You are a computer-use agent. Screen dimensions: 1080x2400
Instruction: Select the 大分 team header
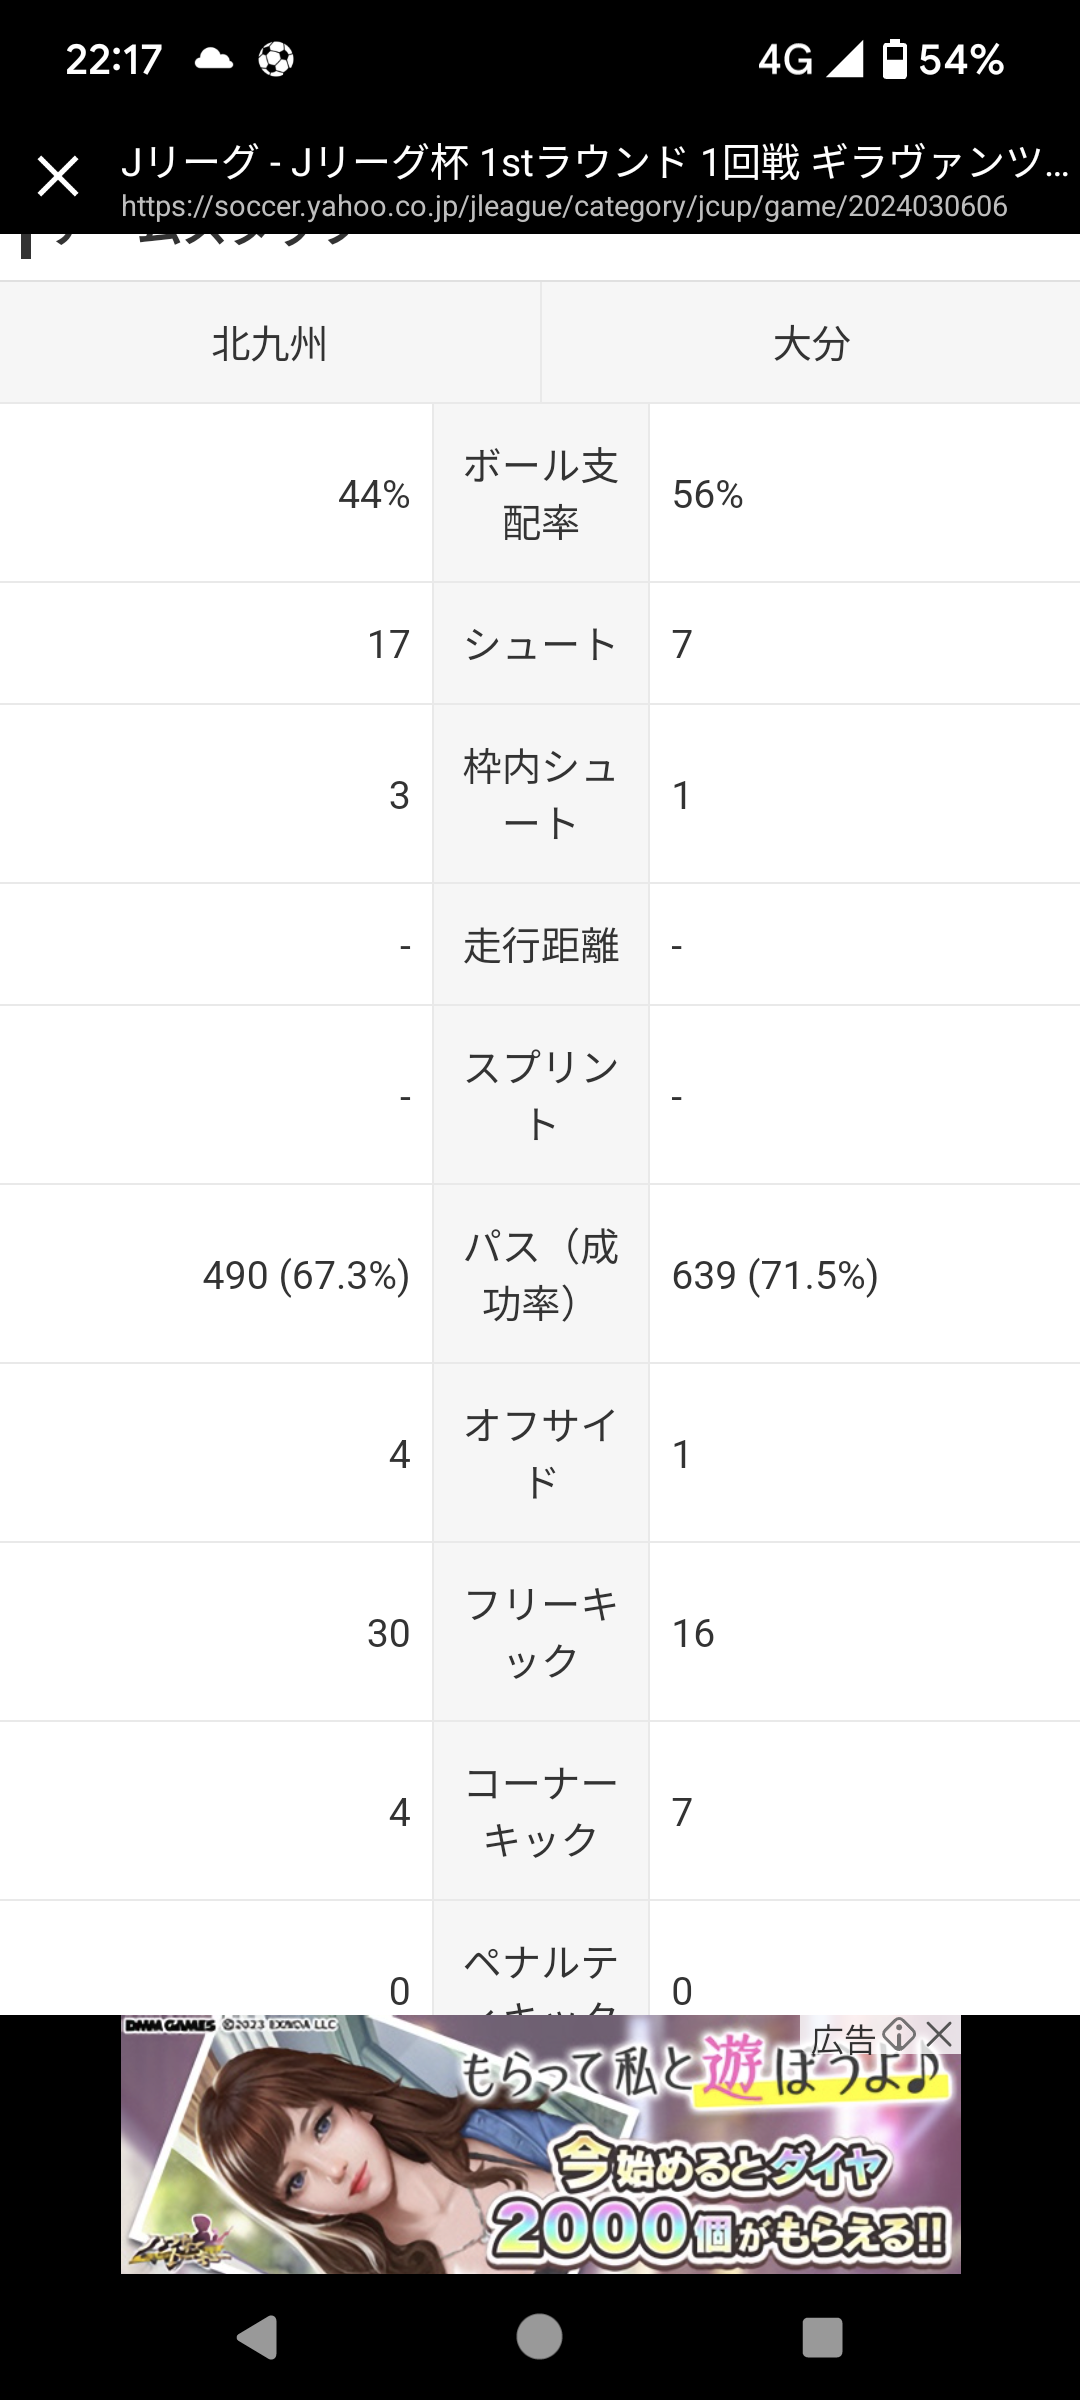pos(811,343)
